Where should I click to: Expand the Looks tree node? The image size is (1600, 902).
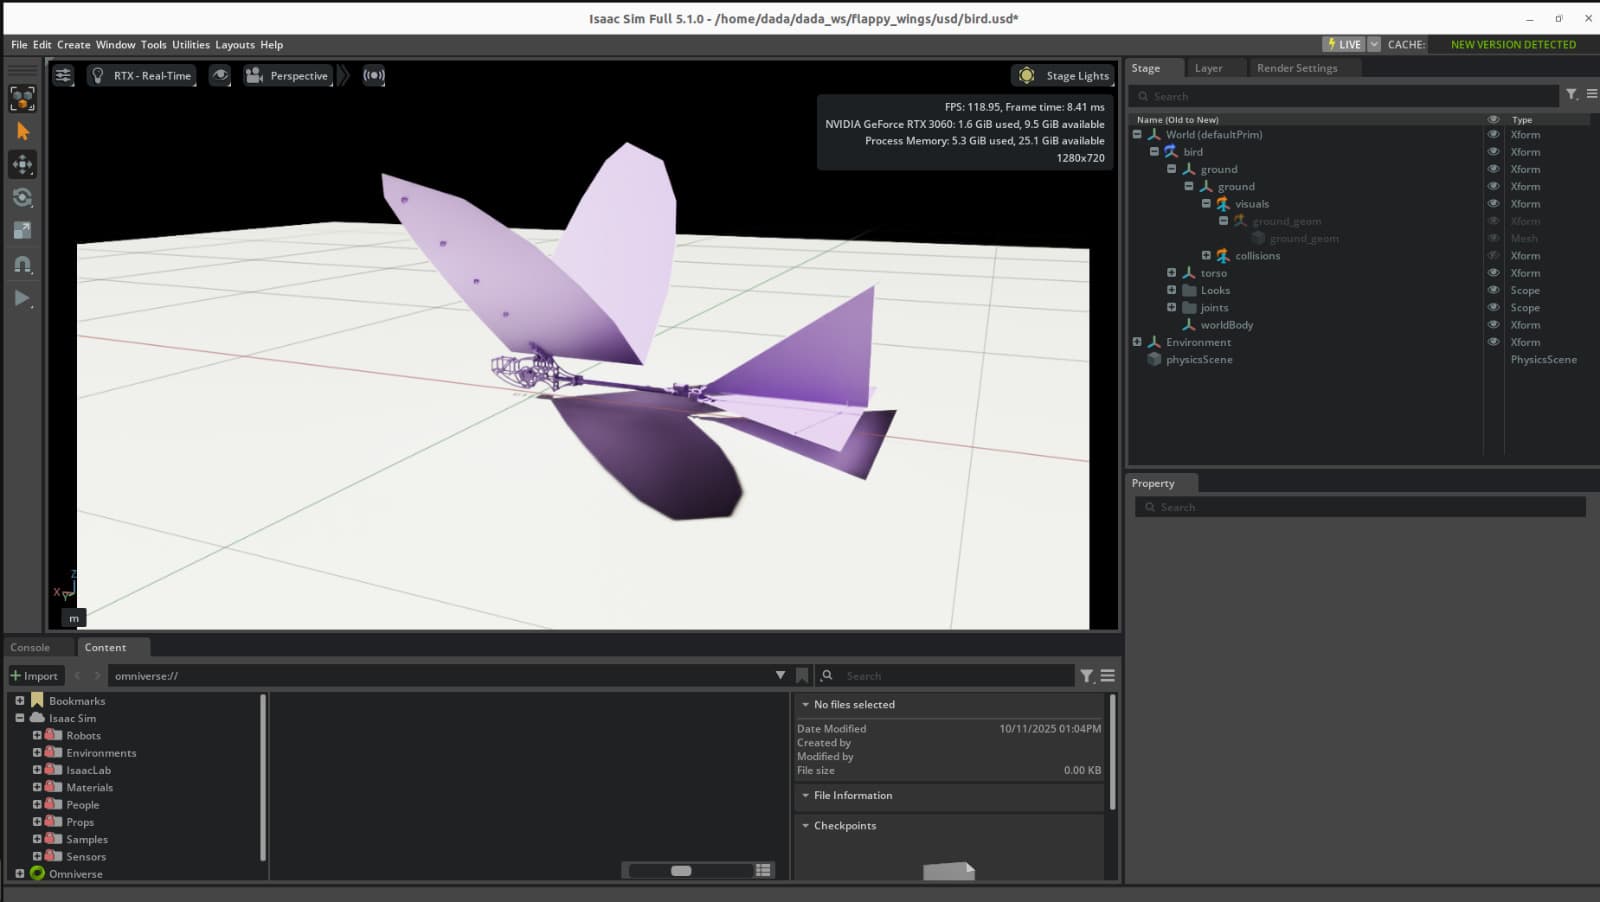coord(1171,290)
